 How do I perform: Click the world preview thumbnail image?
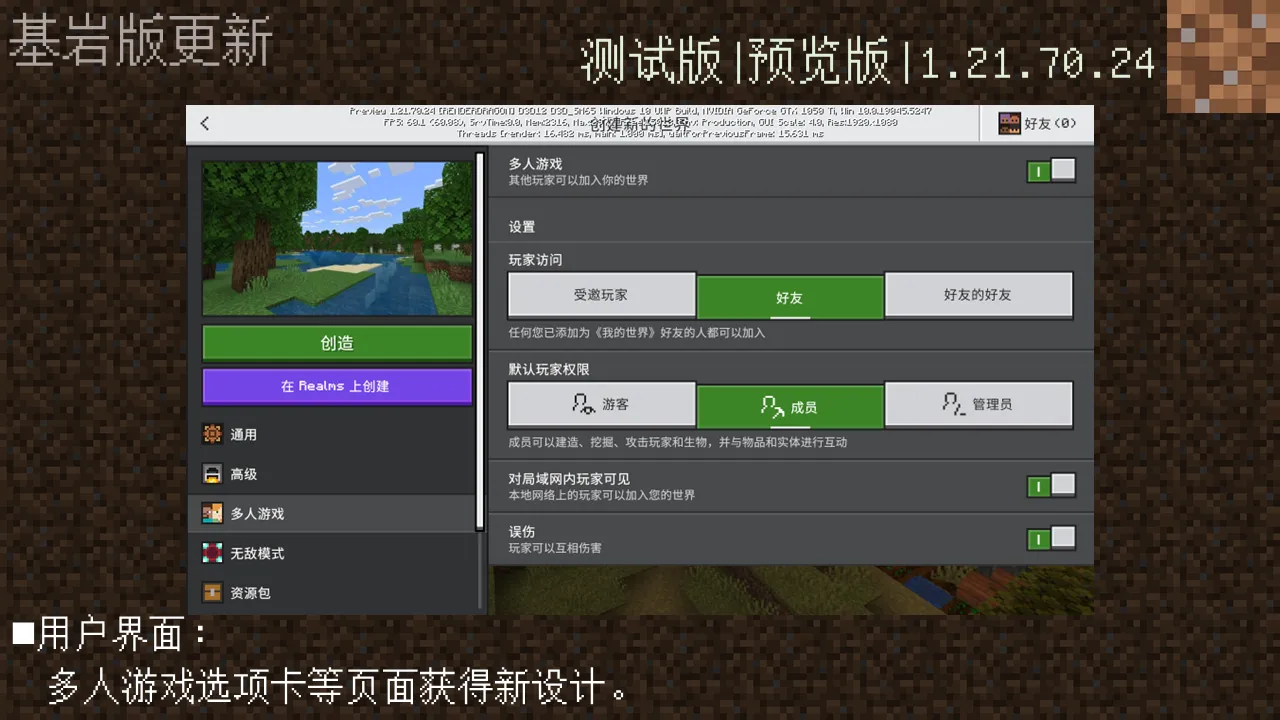pos(337,239)
